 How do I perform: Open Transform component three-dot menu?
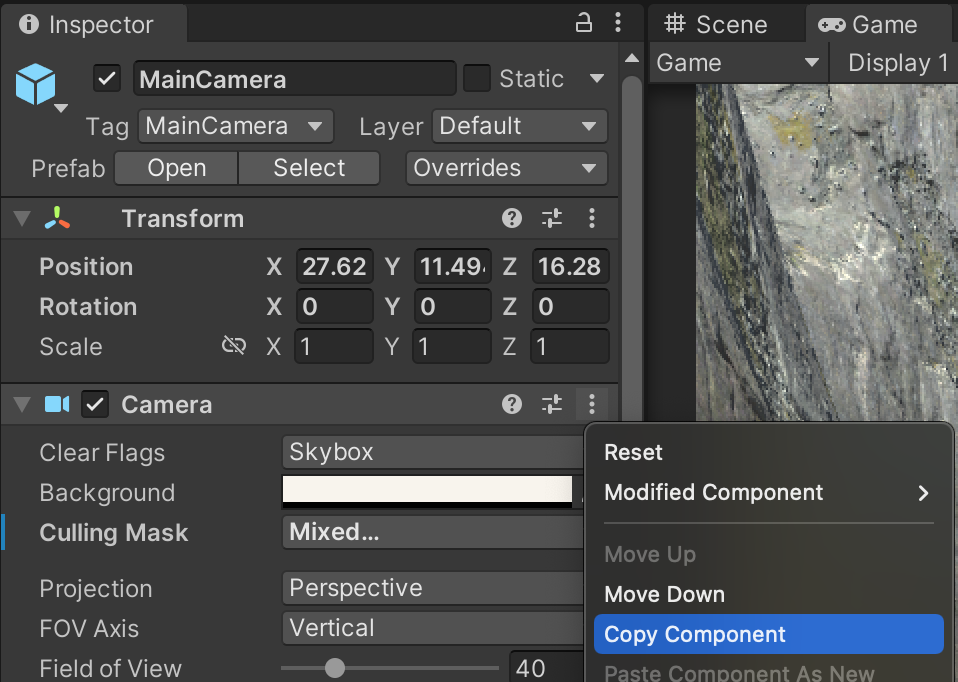(592, 219)
